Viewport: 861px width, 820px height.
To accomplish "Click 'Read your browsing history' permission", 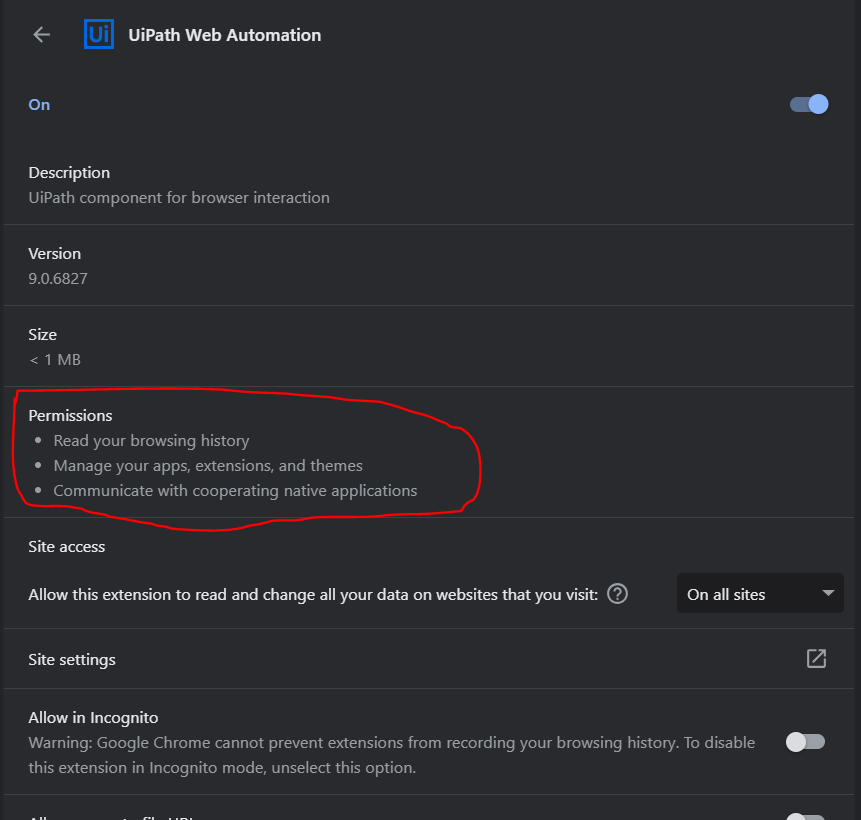I will (x=151, y=440).
